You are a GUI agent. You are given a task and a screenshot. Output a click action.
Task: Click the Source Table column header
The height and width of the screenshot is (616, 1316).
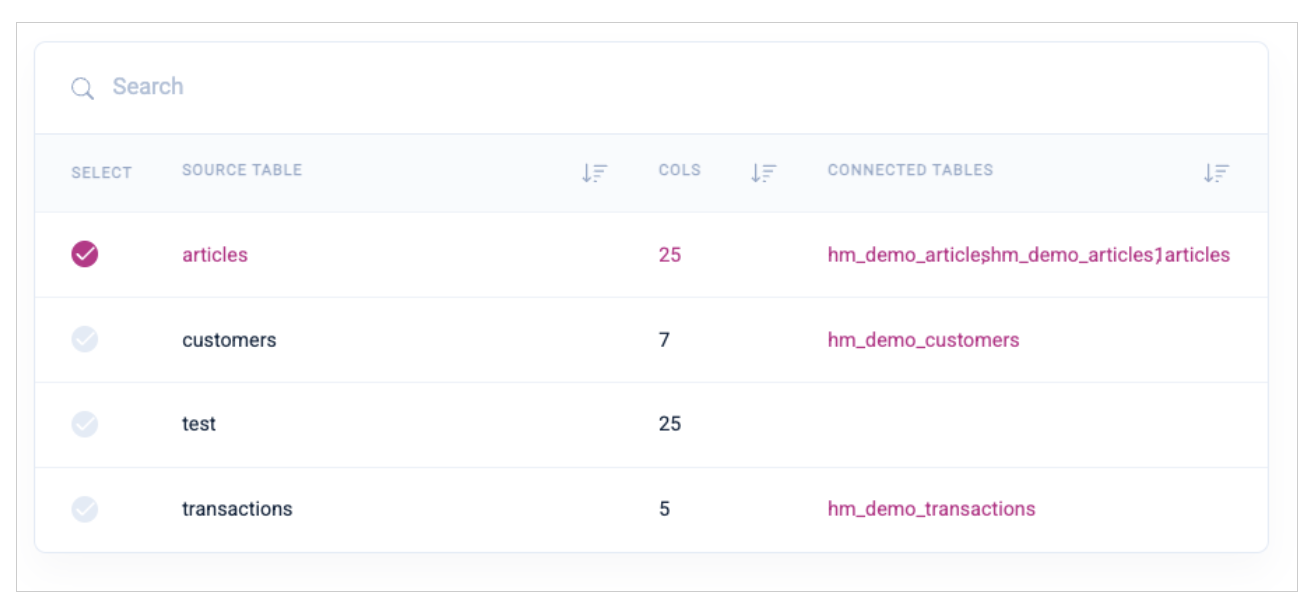[x=242, y=170]
